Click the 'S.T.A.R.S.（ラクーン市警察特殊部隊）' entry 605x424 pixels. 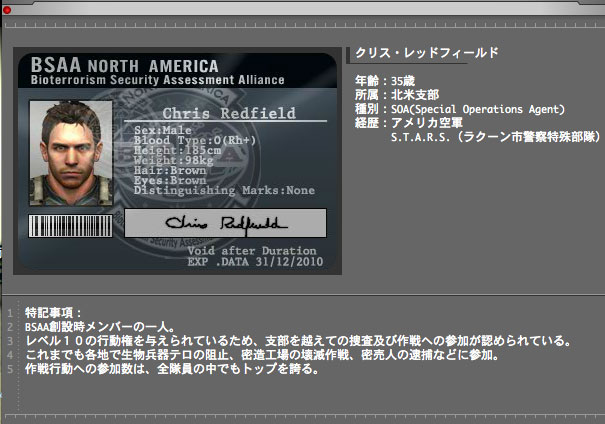tap(496, 137)
